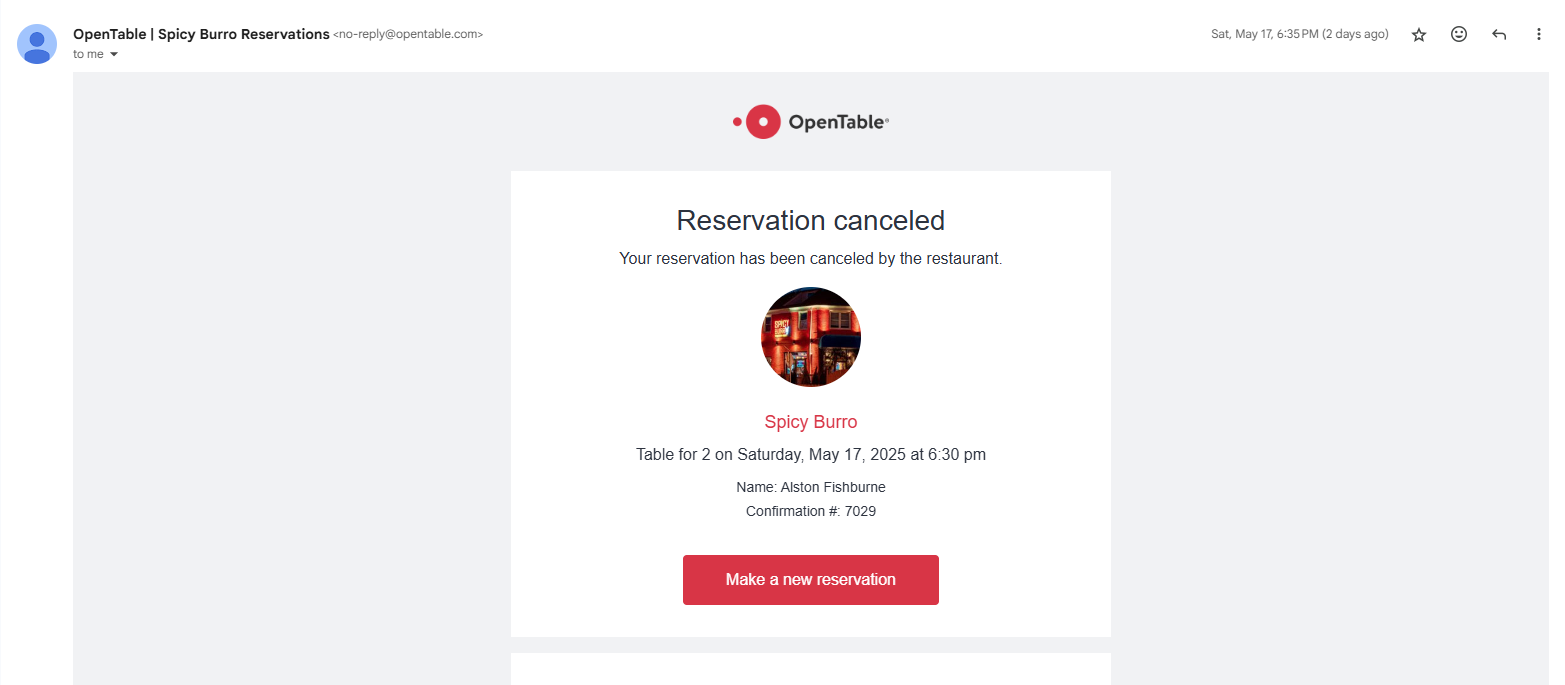Click the reply arrow icon

[1499, 35]
